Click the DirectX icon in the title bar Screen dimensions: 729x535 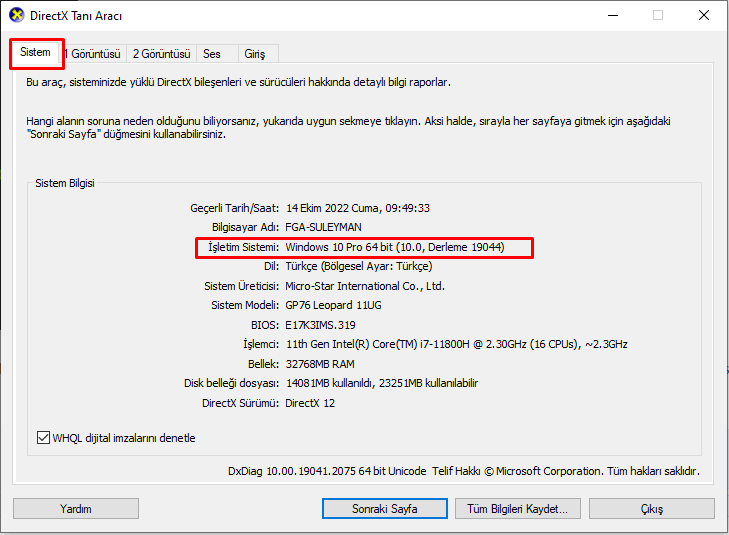17,15
